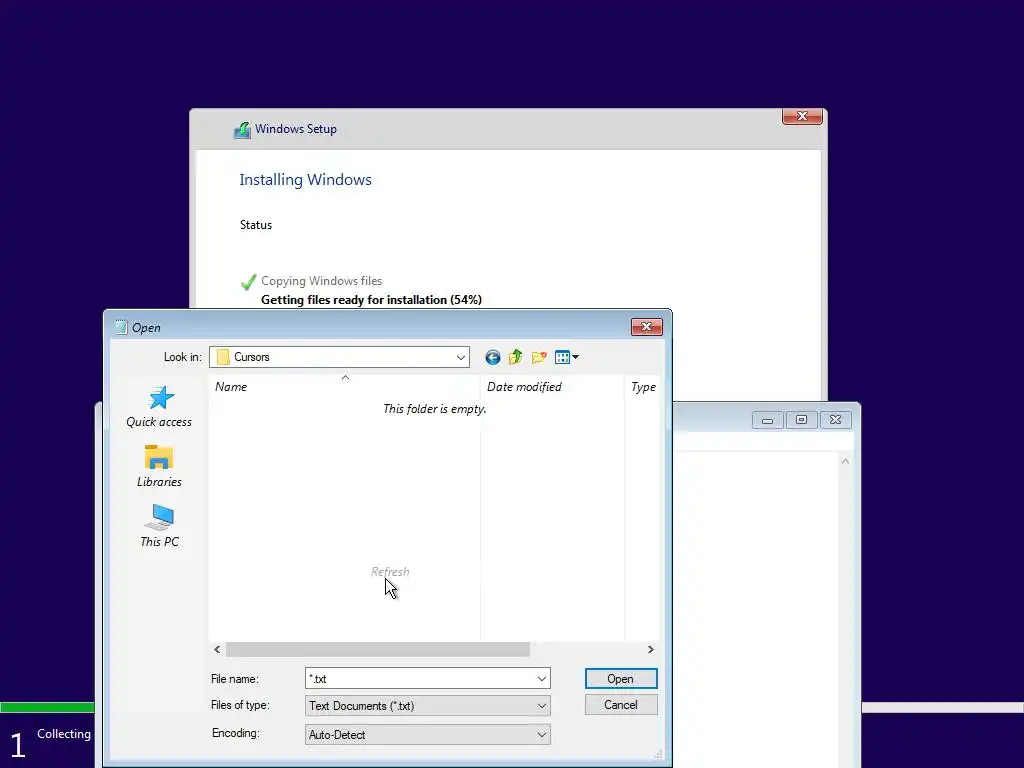
Task: Sort by Date modified column header
Action: [x=552, y=387]
